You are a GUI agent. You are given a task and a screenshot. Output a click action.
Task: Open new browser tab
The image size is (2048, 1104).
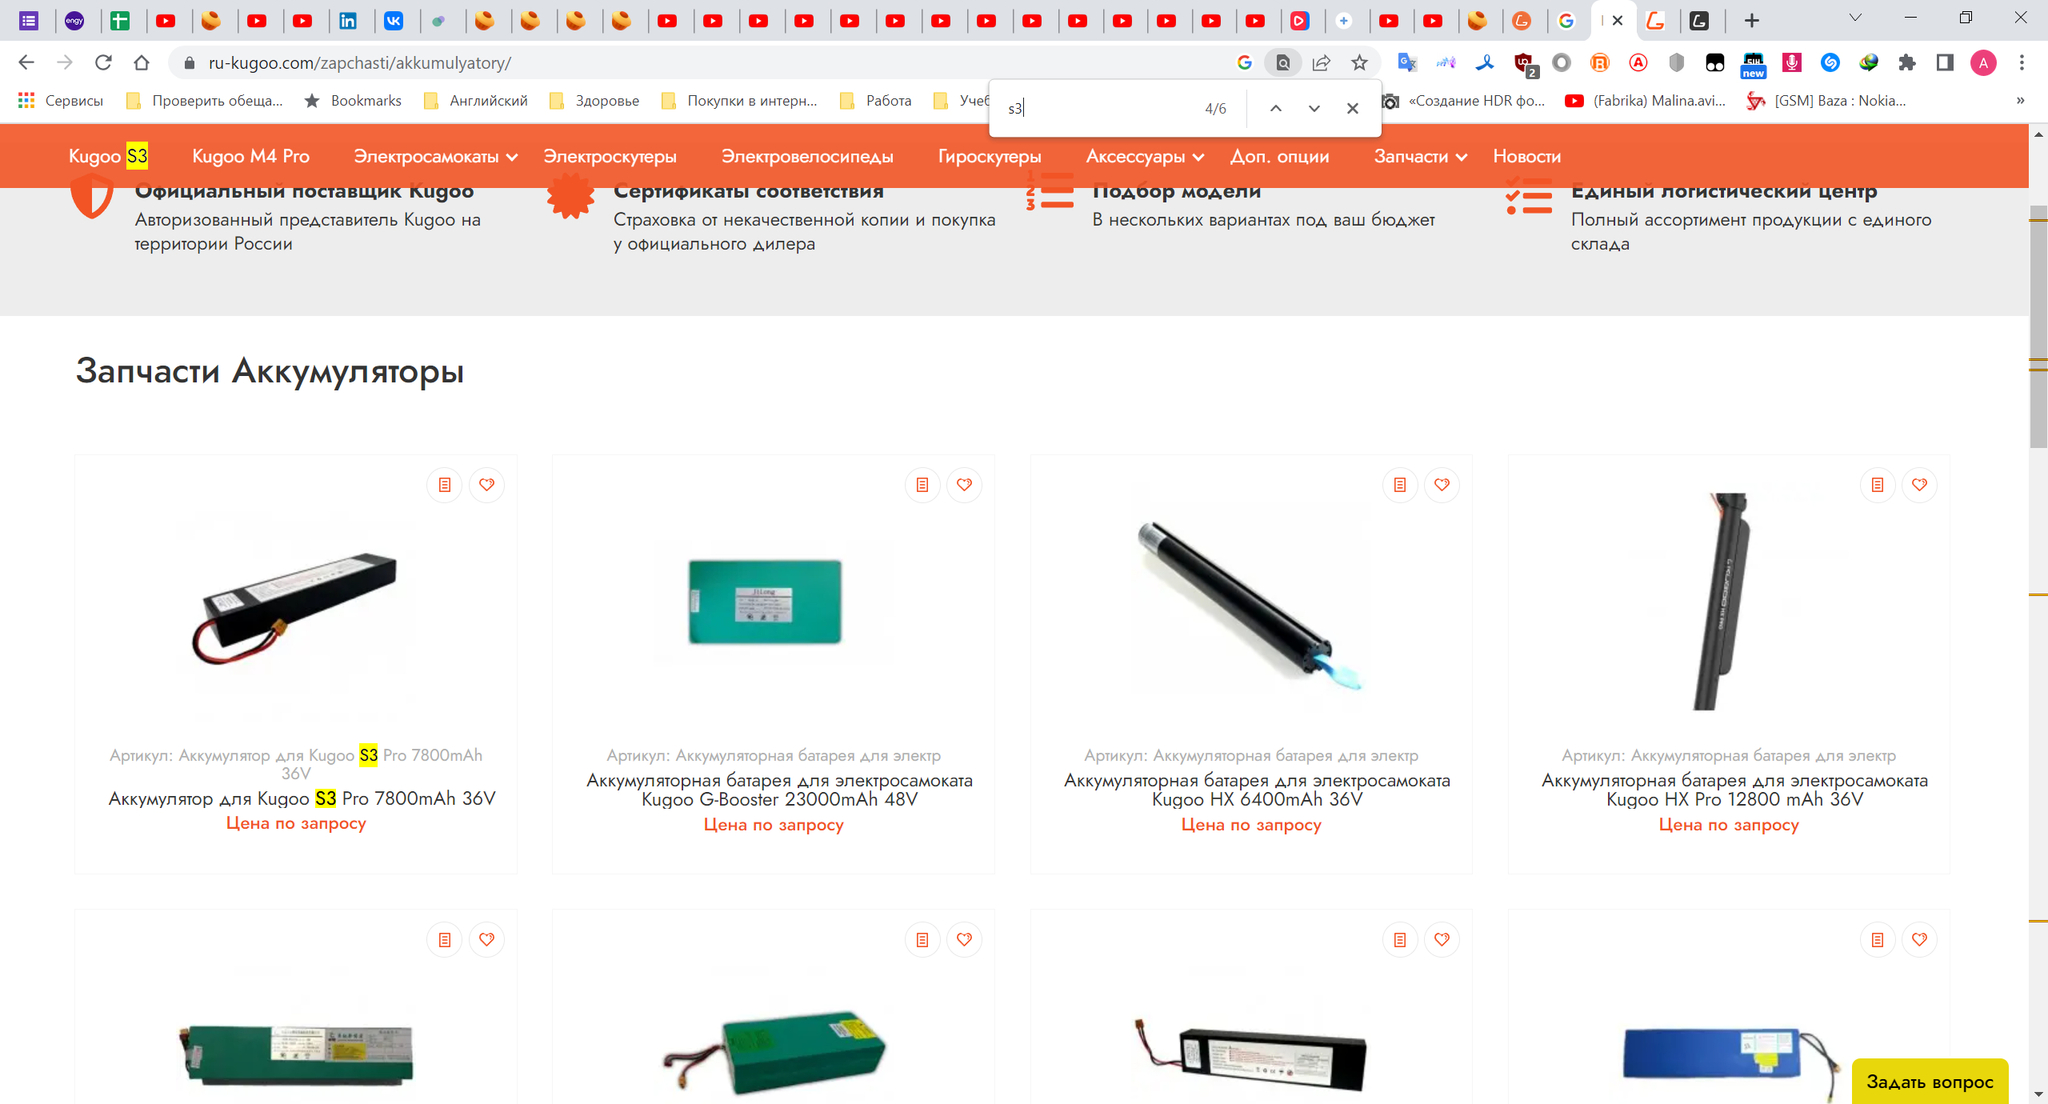coord(1751,20)
